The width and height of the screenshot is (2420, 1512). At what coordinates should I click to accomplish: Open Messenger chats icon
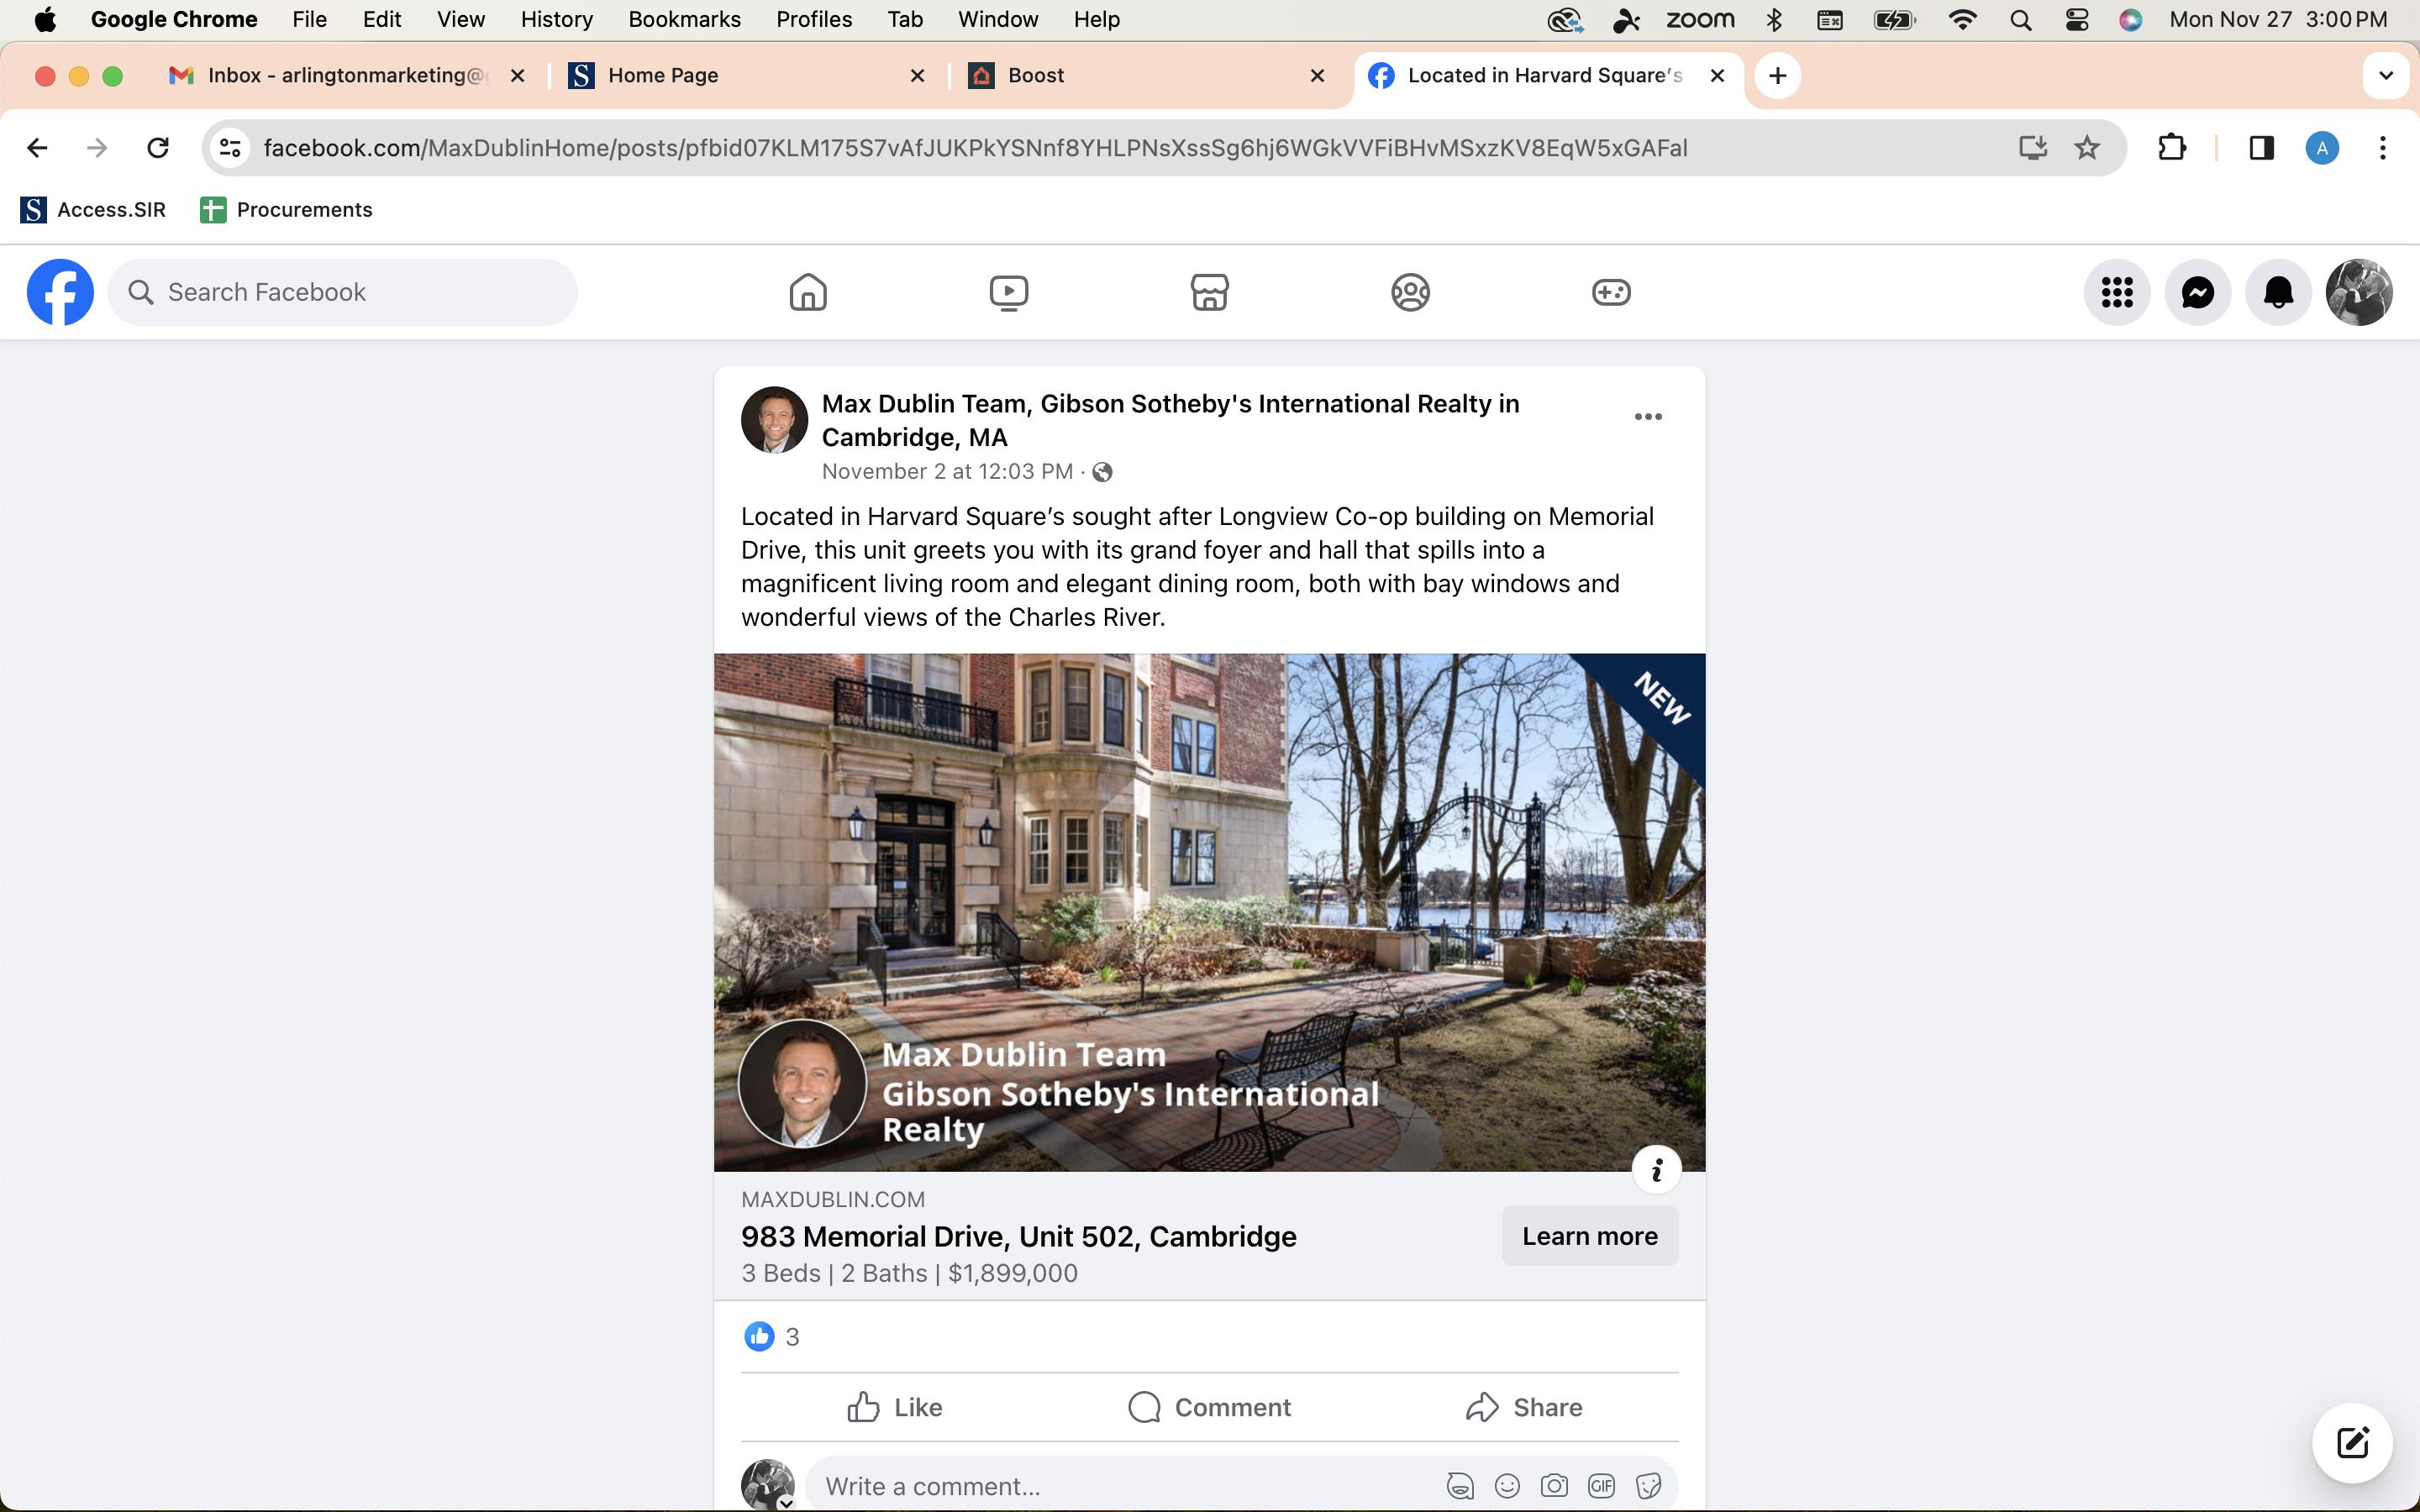pos(2197,292)
